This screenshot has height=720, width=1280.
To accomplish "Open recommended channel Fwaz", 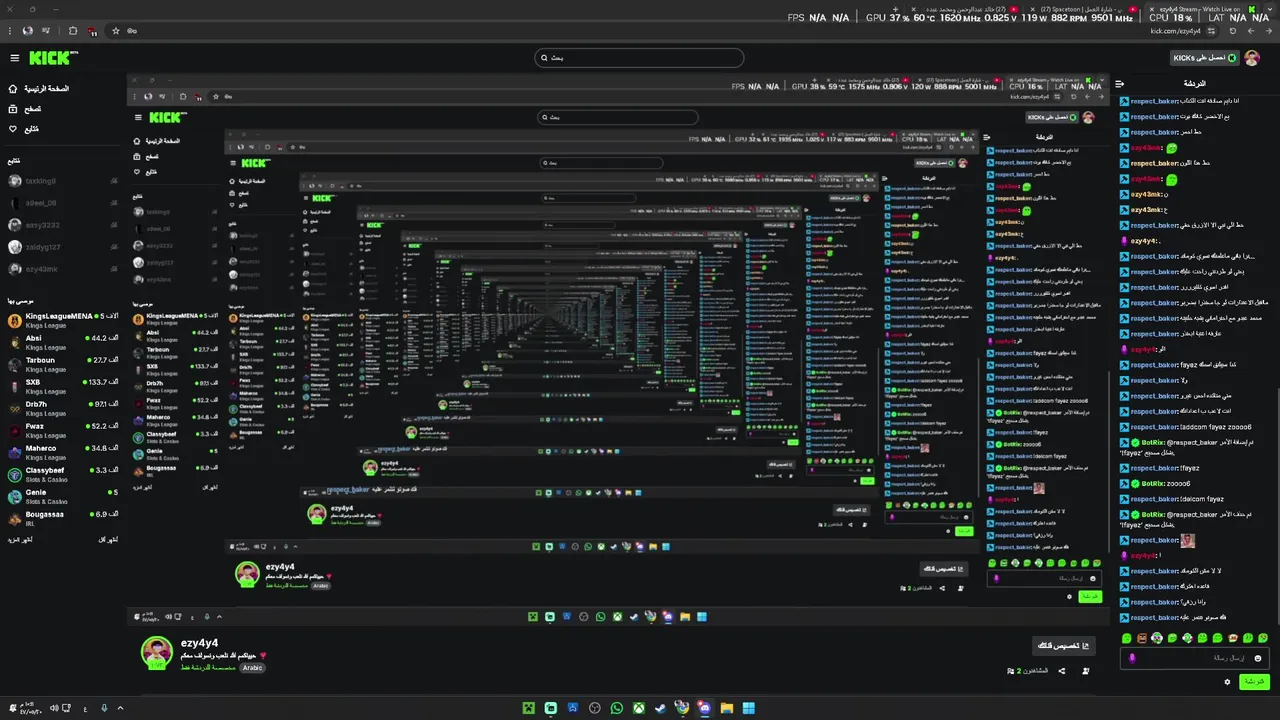I will (x=62, y=430).
